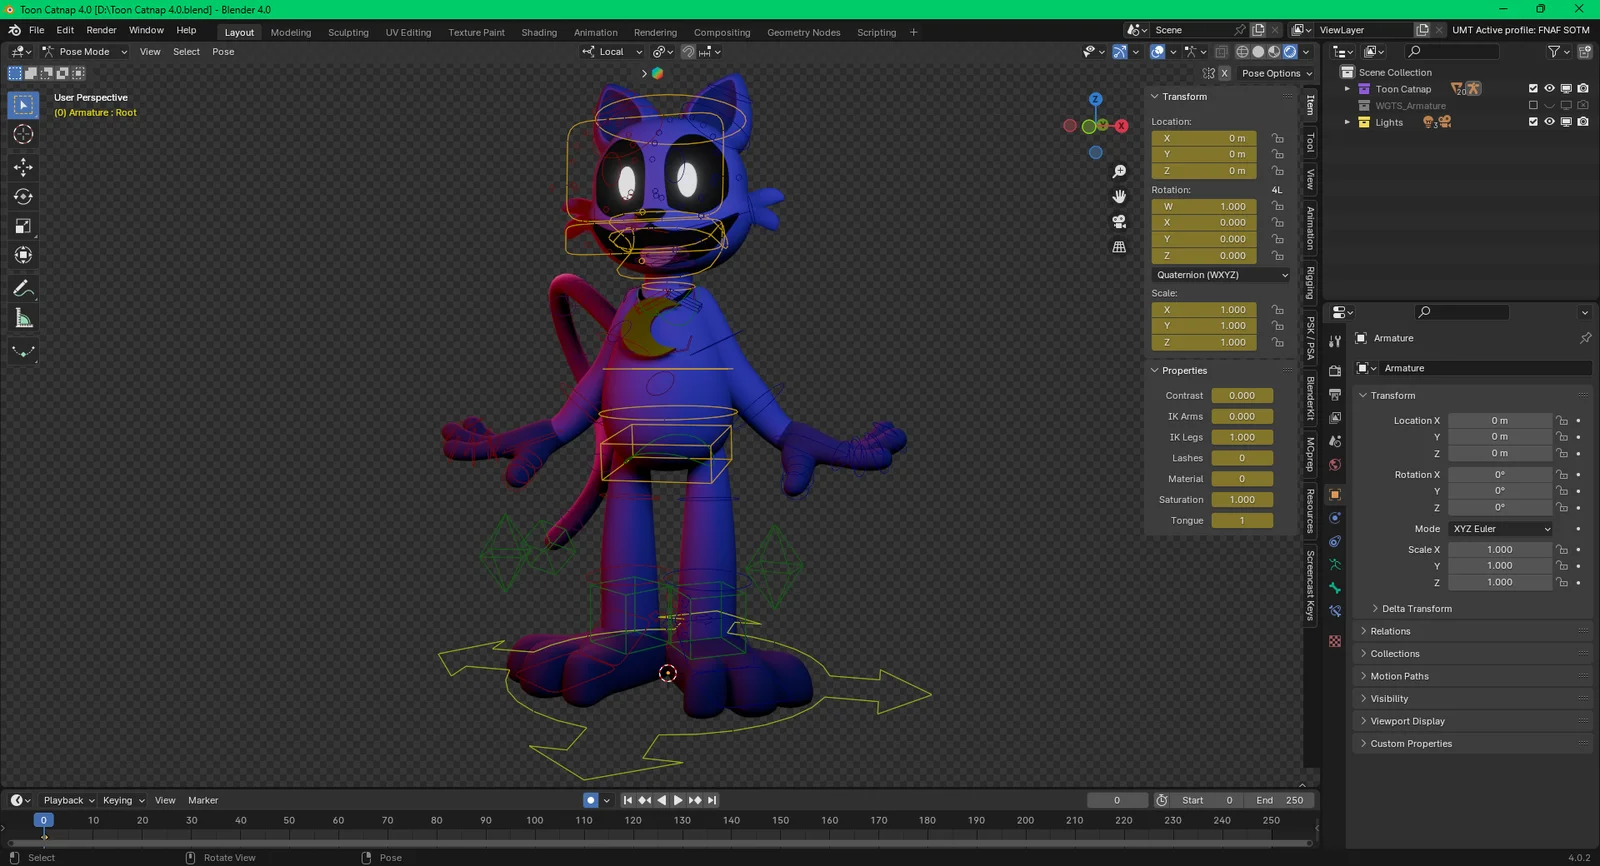Viewport: 1600px width, 866px height.
Task: Toggle camera view icon in viewport
Action: 1119,222
